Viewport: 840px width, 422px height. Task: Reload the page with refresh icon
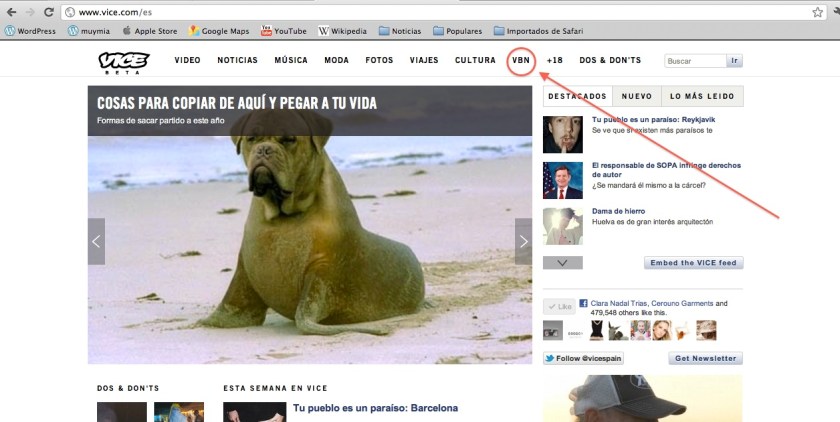click(49, 12)
